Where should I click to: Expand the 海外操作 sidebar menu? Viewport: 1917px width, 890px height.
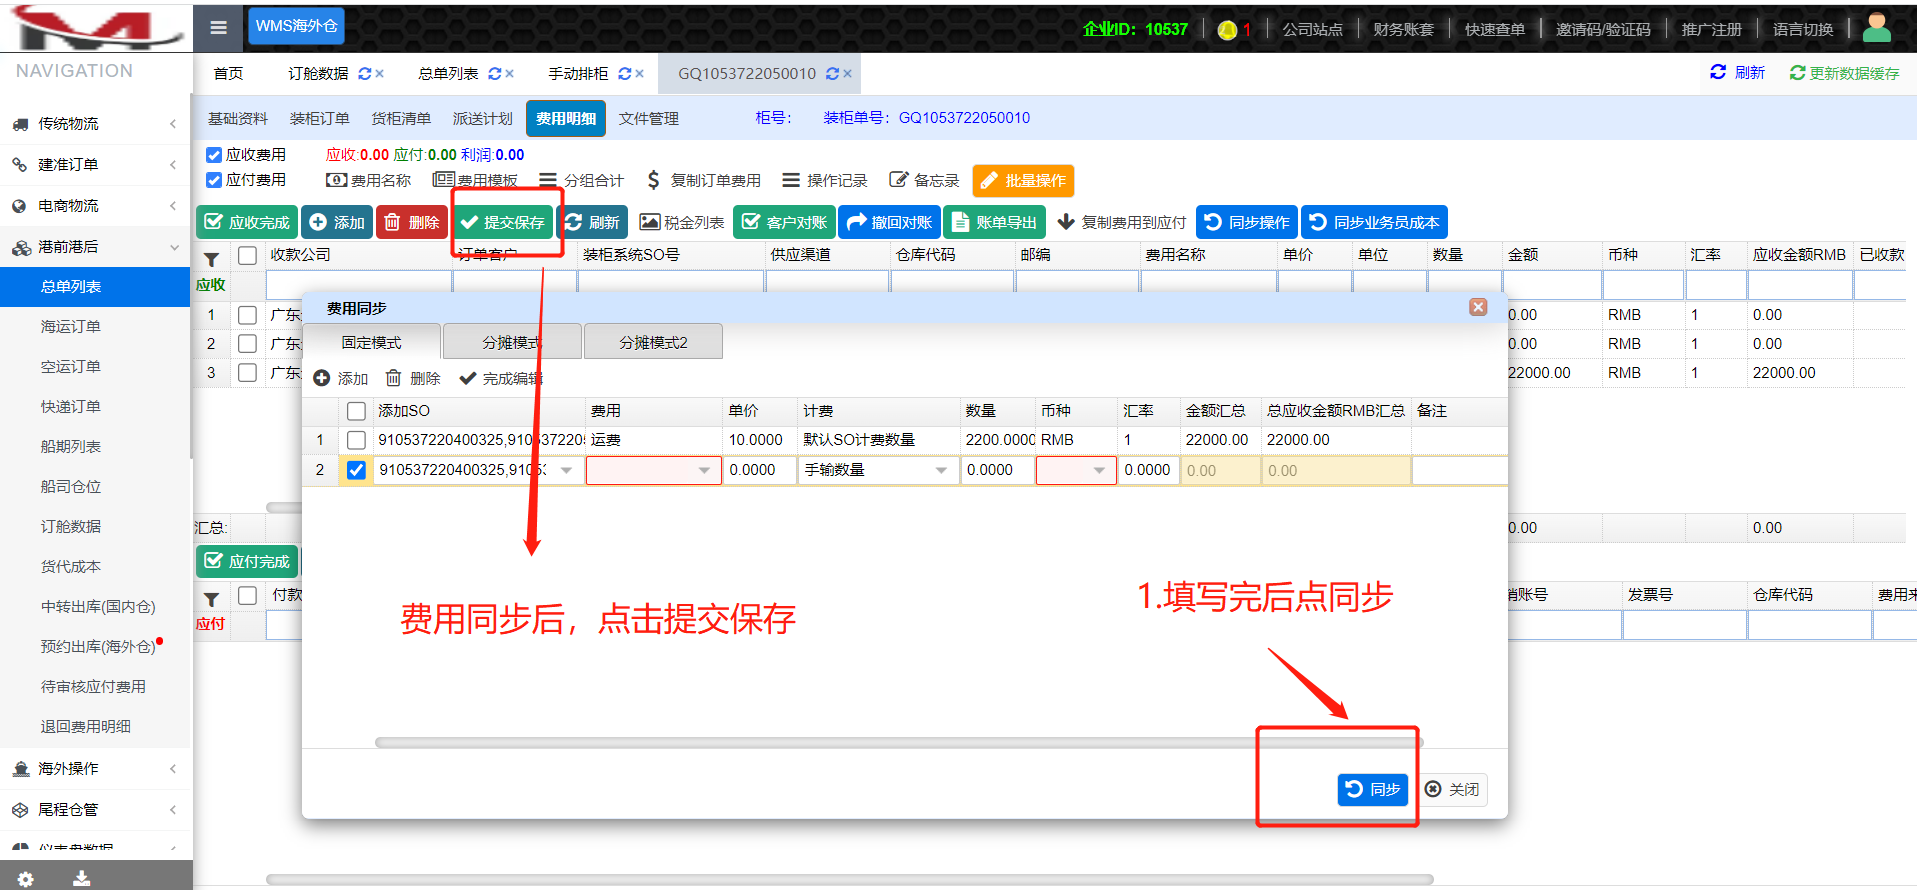click(x=95, y=769)
